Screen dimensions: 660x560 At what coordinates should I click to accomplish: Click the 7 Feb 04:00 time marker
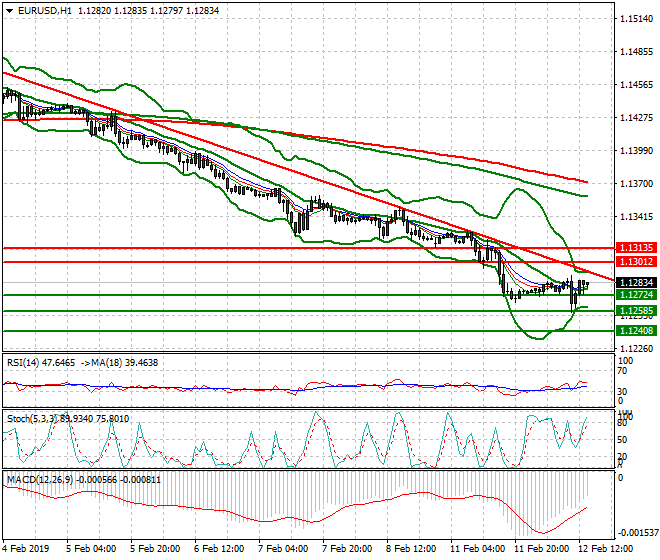pos(283,549)
